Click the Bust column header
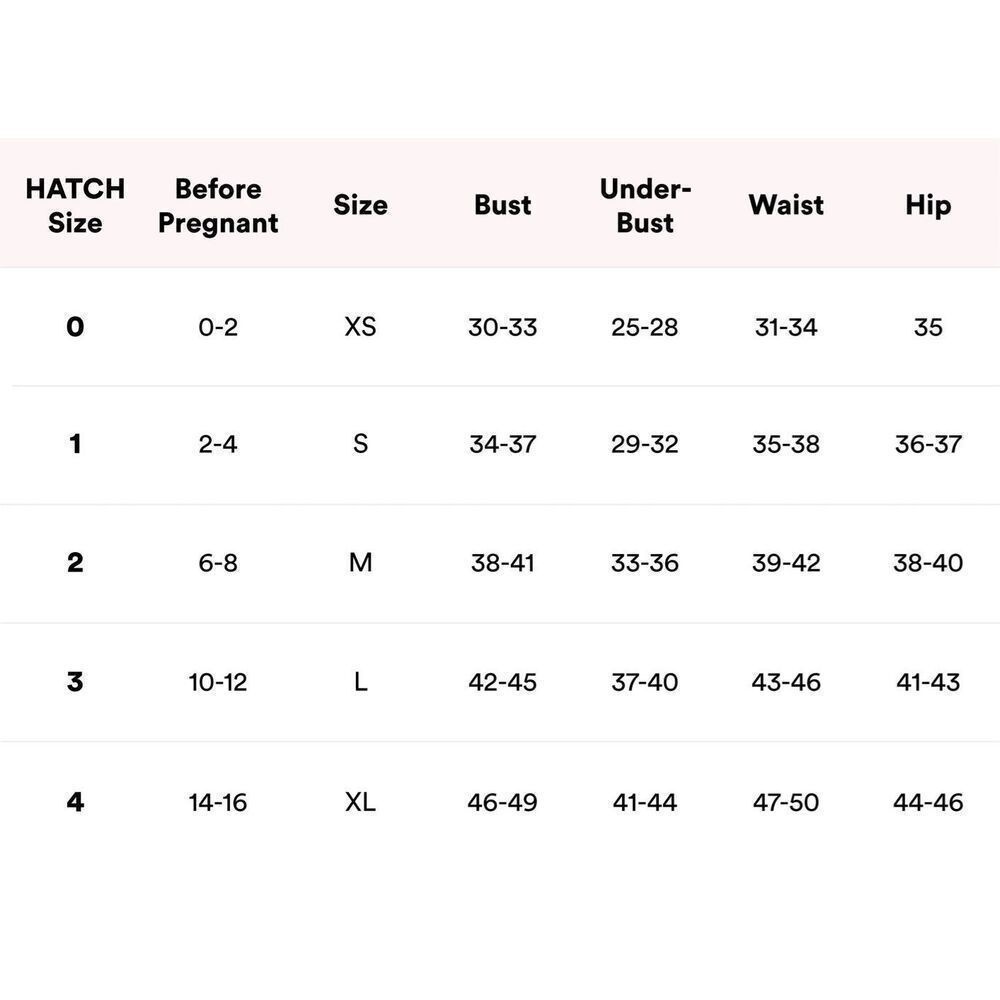This screenshot has height=1000, width=1000. [503, 205]
